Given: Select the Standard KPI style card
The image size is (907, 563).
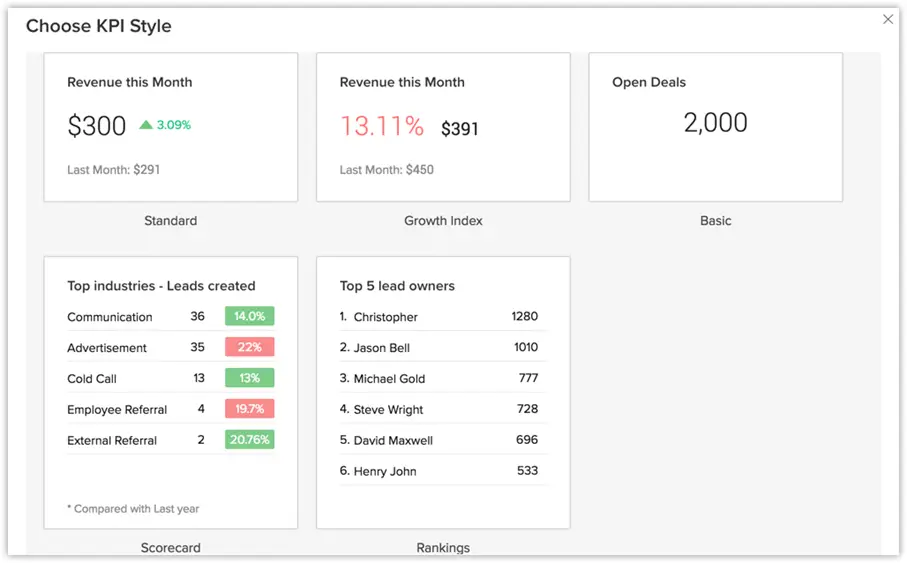Looking at the screenshot, I should coord(170,128).
